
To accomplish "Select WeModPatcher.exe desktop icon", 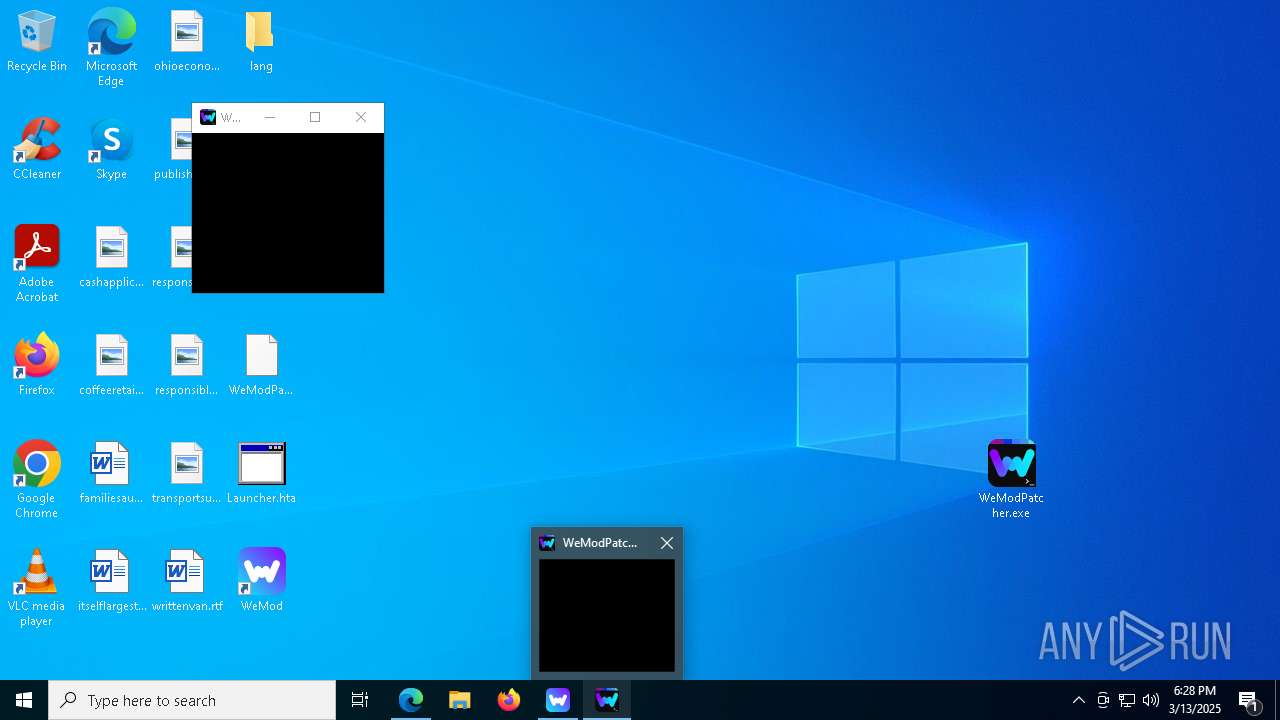I will coord(1011,480).
